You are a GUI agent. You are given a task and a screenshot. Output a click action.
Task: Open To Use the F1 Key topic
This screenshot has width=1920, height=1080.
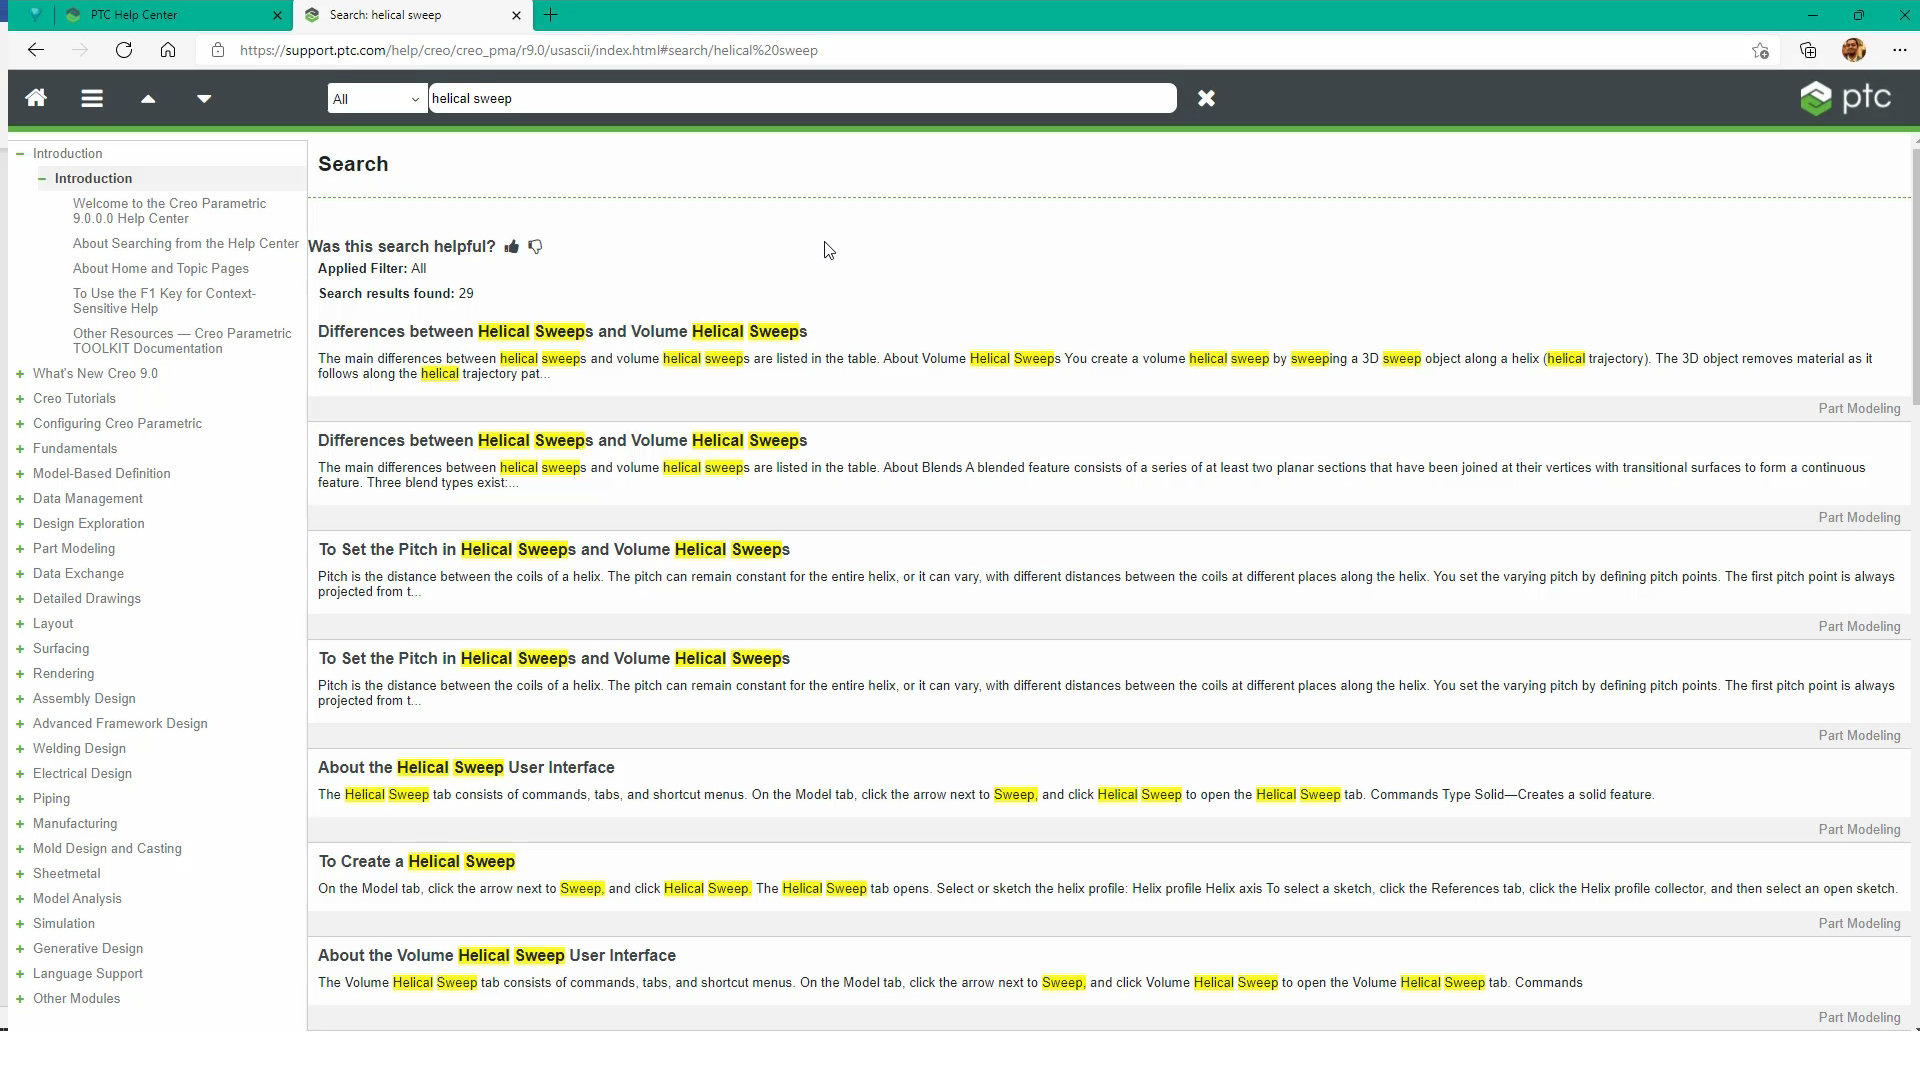click(164, 300)
